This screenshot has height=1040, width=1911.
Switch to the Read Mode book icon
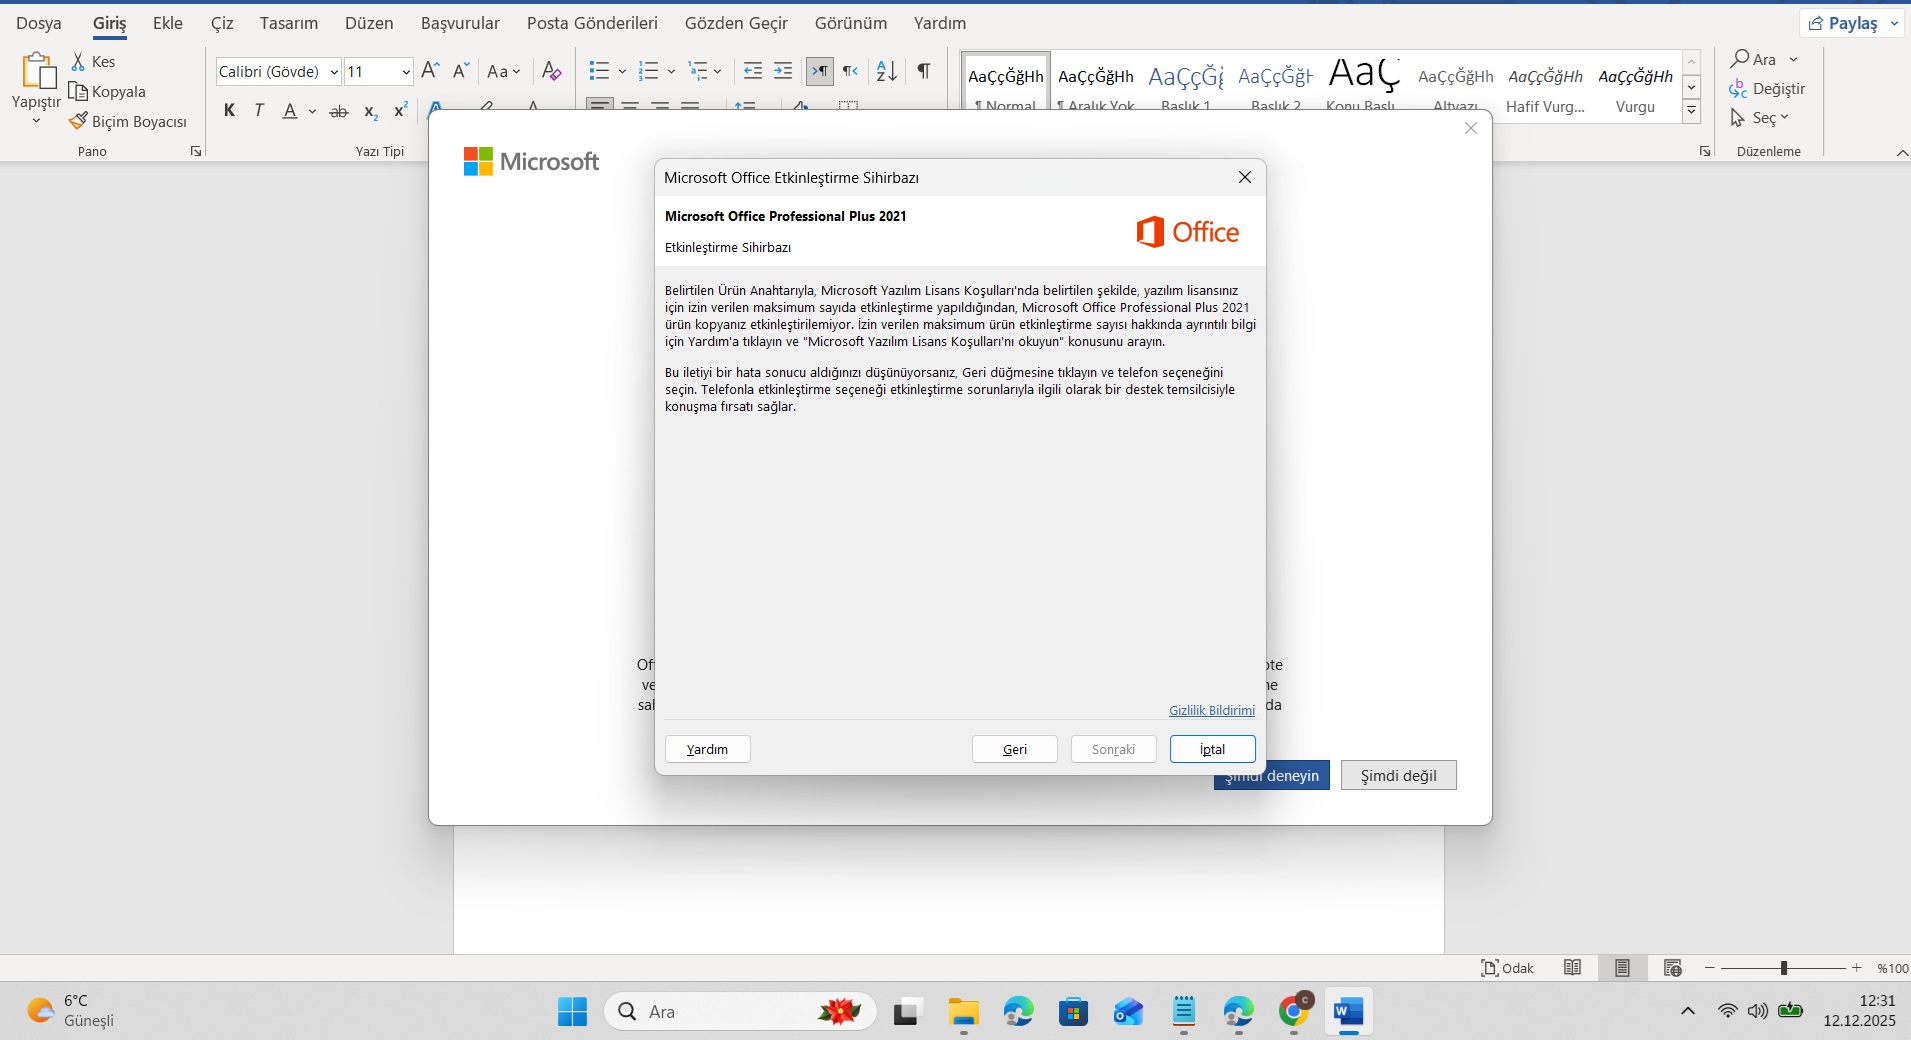point(1573,968)
